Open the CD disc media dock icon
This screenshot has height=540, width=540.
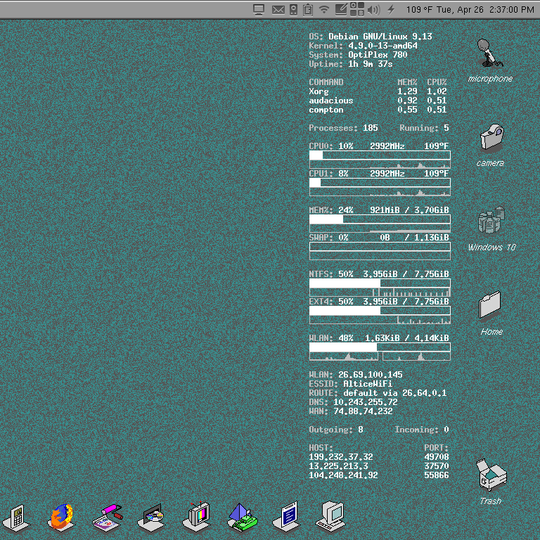pyautogui.click(x=152, y=517)
